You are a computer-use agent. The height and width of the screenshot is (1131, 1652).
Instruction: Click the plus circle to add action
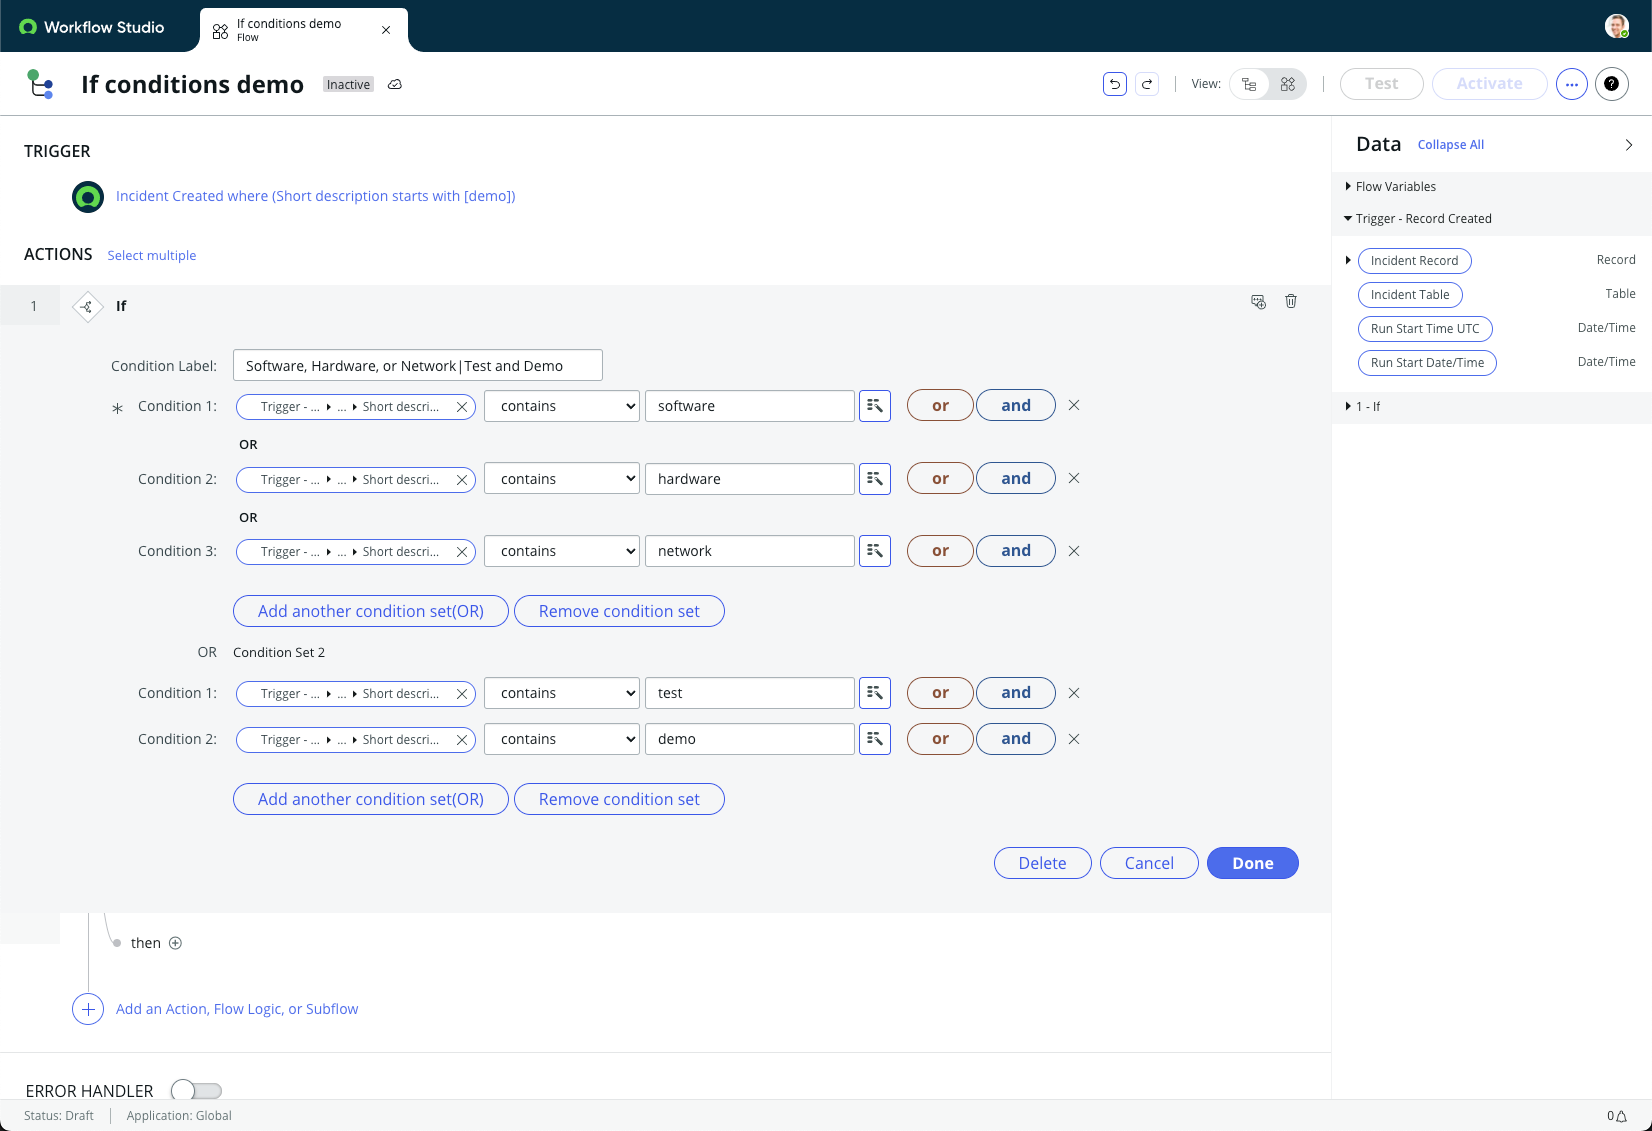pos(88,1009)
